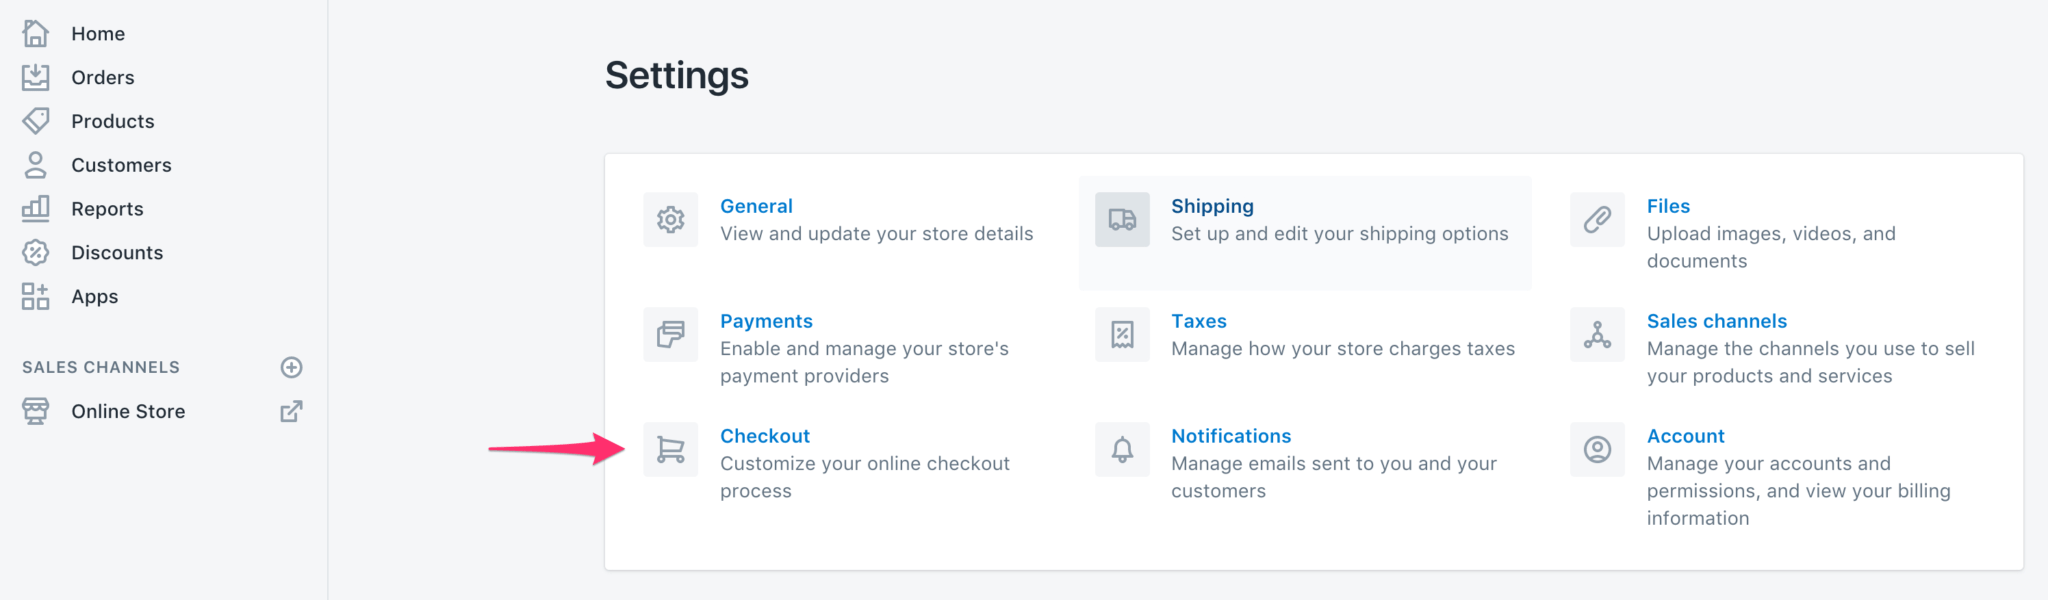Image resolution: width=2048 pixels, height=600 pixels.
Task: Open the Account settings link
Action: pyautogui.click(x=1685, y=435)
